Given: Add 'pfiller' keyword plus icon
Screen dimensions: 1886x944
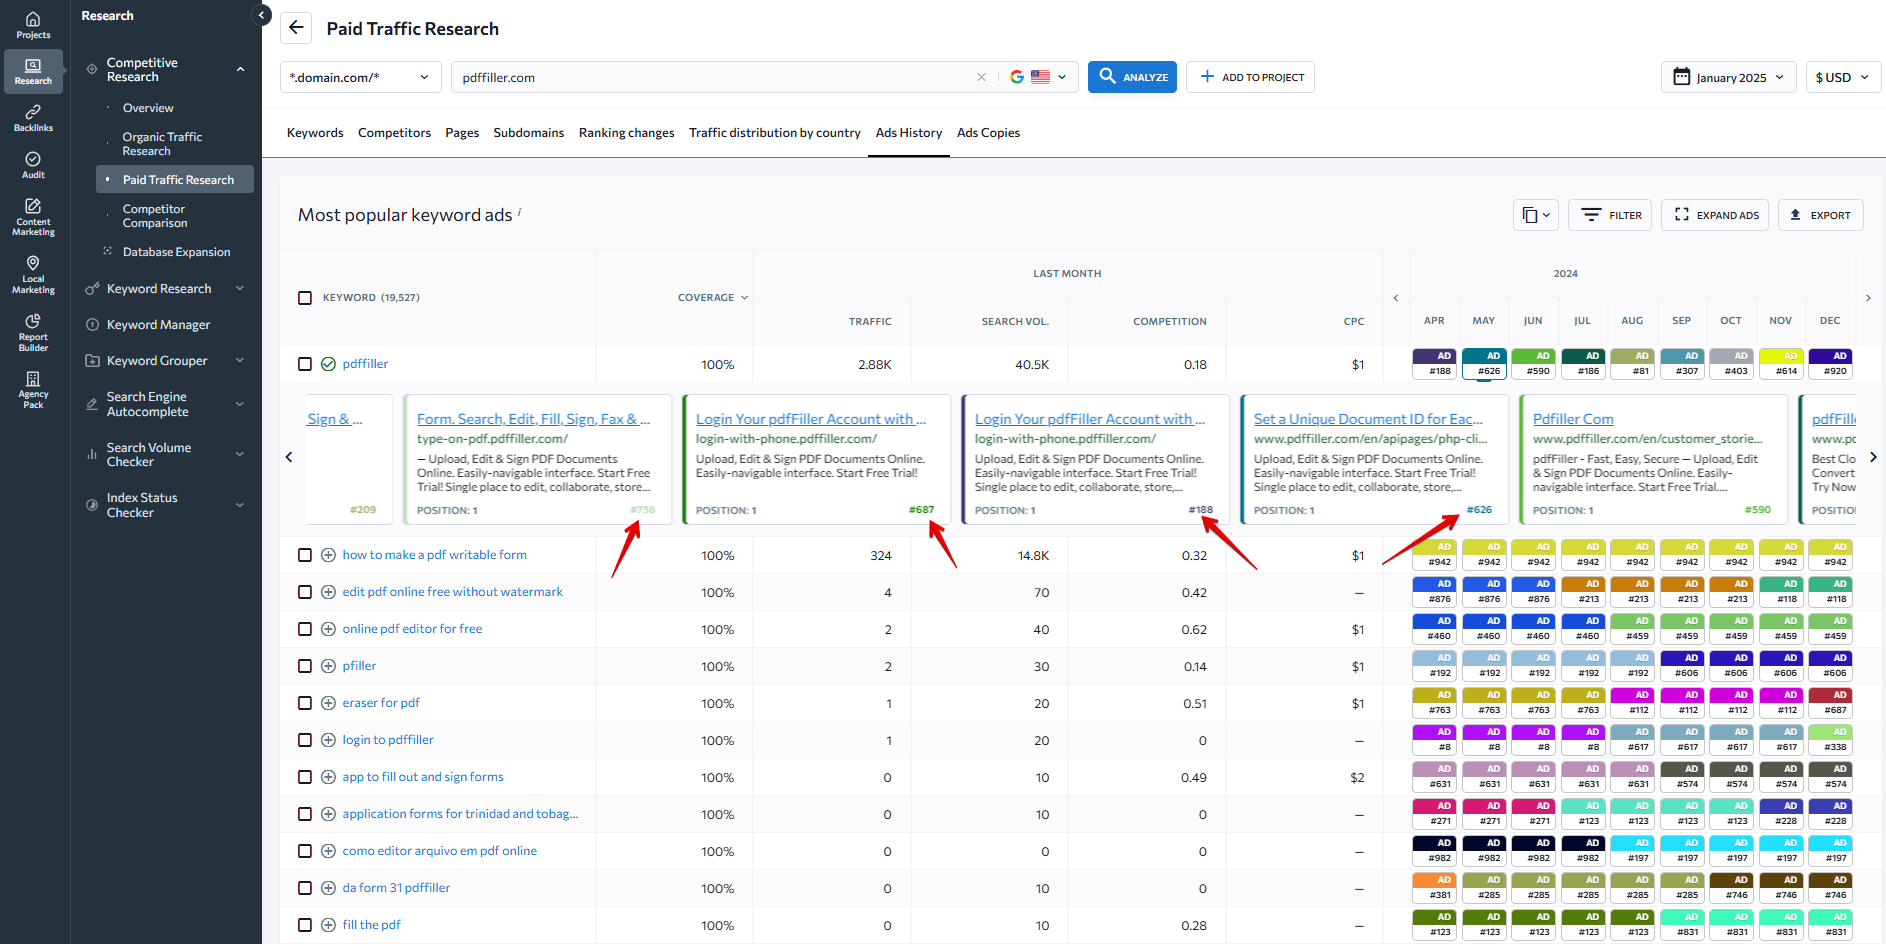Looking at the screenshot, I should (x=328, y=666).
